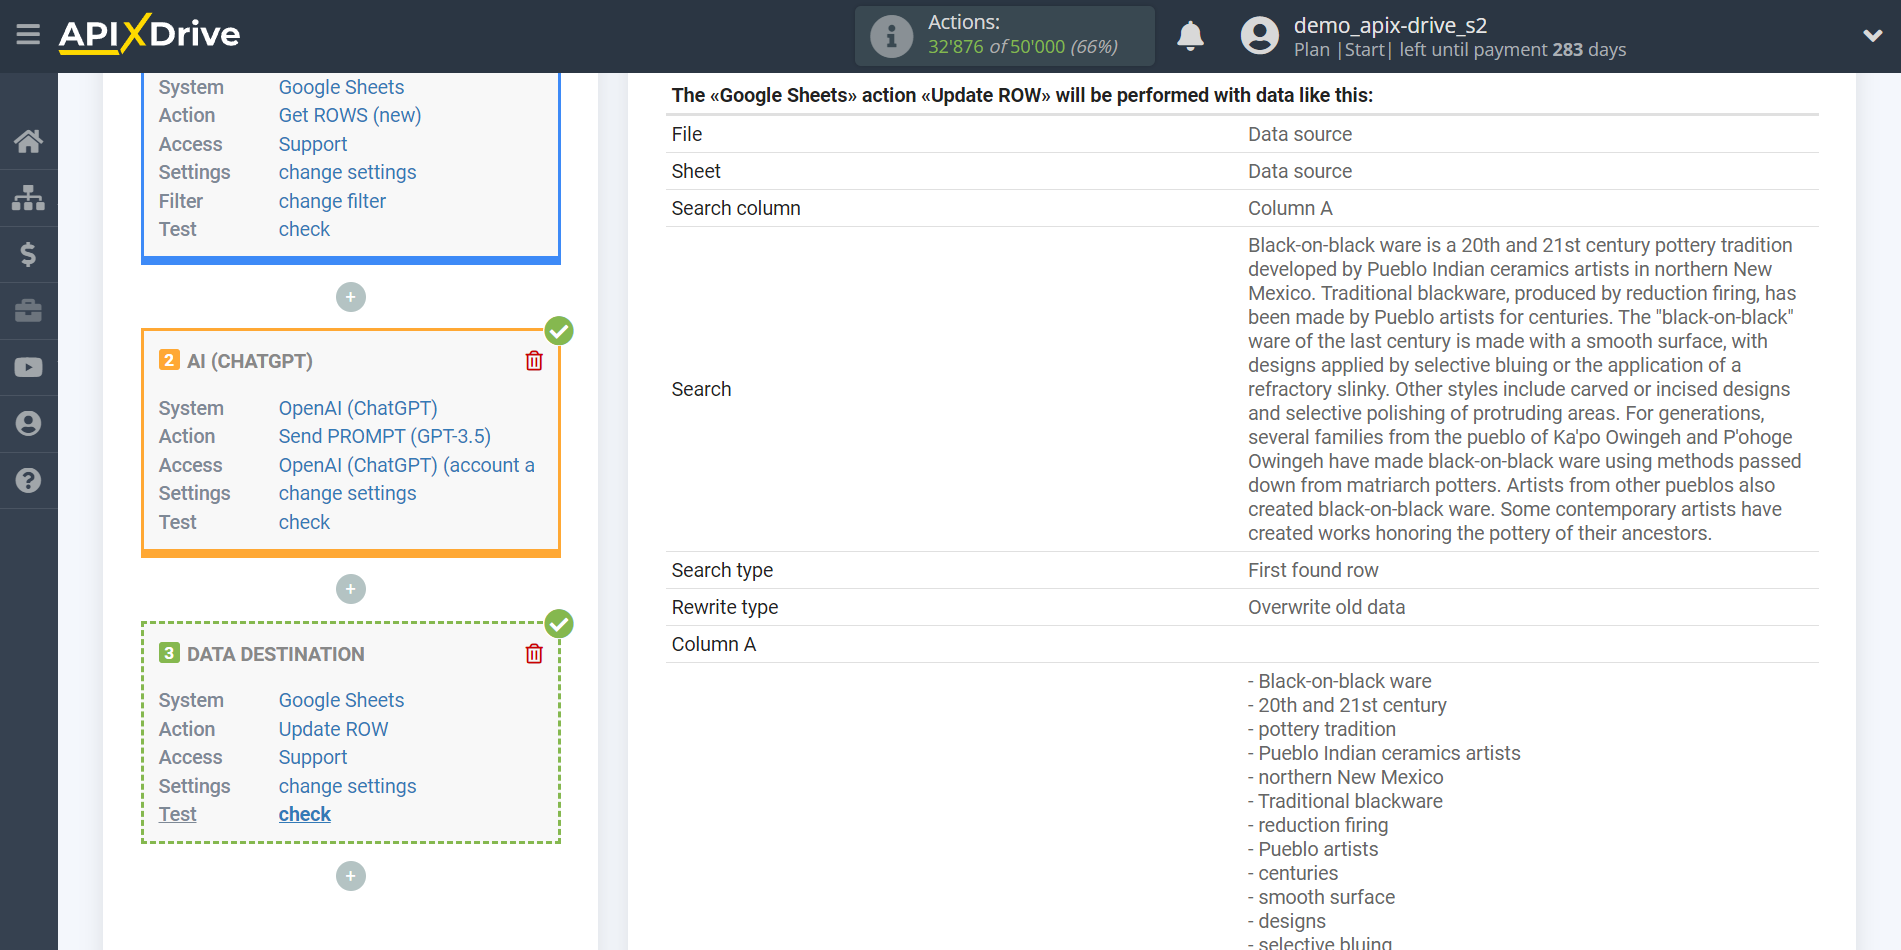
Task: Click the user avatar icon
Action: click(1259, 36)
